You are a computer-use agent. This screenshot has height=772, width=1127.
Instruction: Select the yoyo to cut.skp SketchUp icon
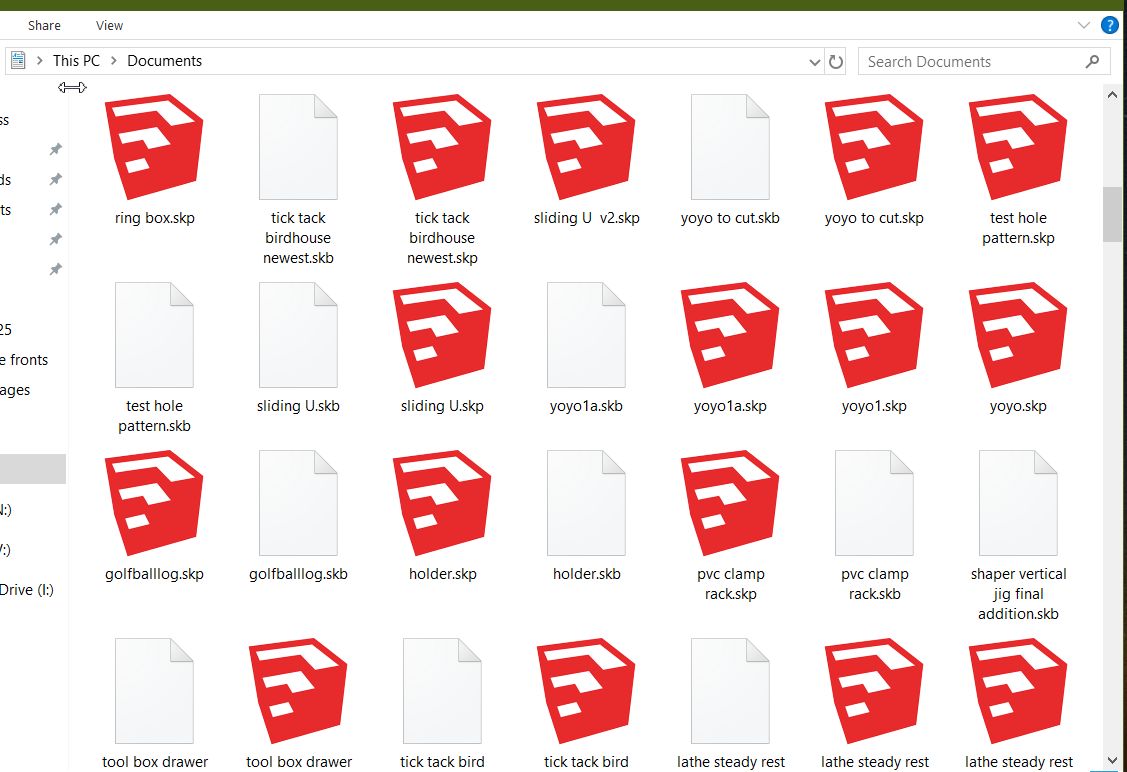(874, 146)
